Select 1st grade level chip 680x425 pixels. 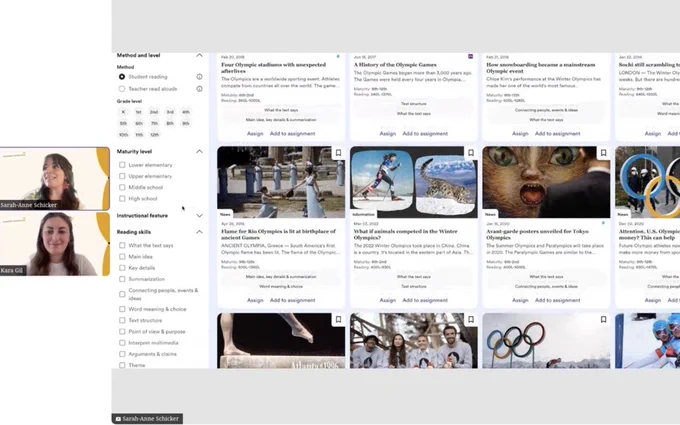point(139,112)
